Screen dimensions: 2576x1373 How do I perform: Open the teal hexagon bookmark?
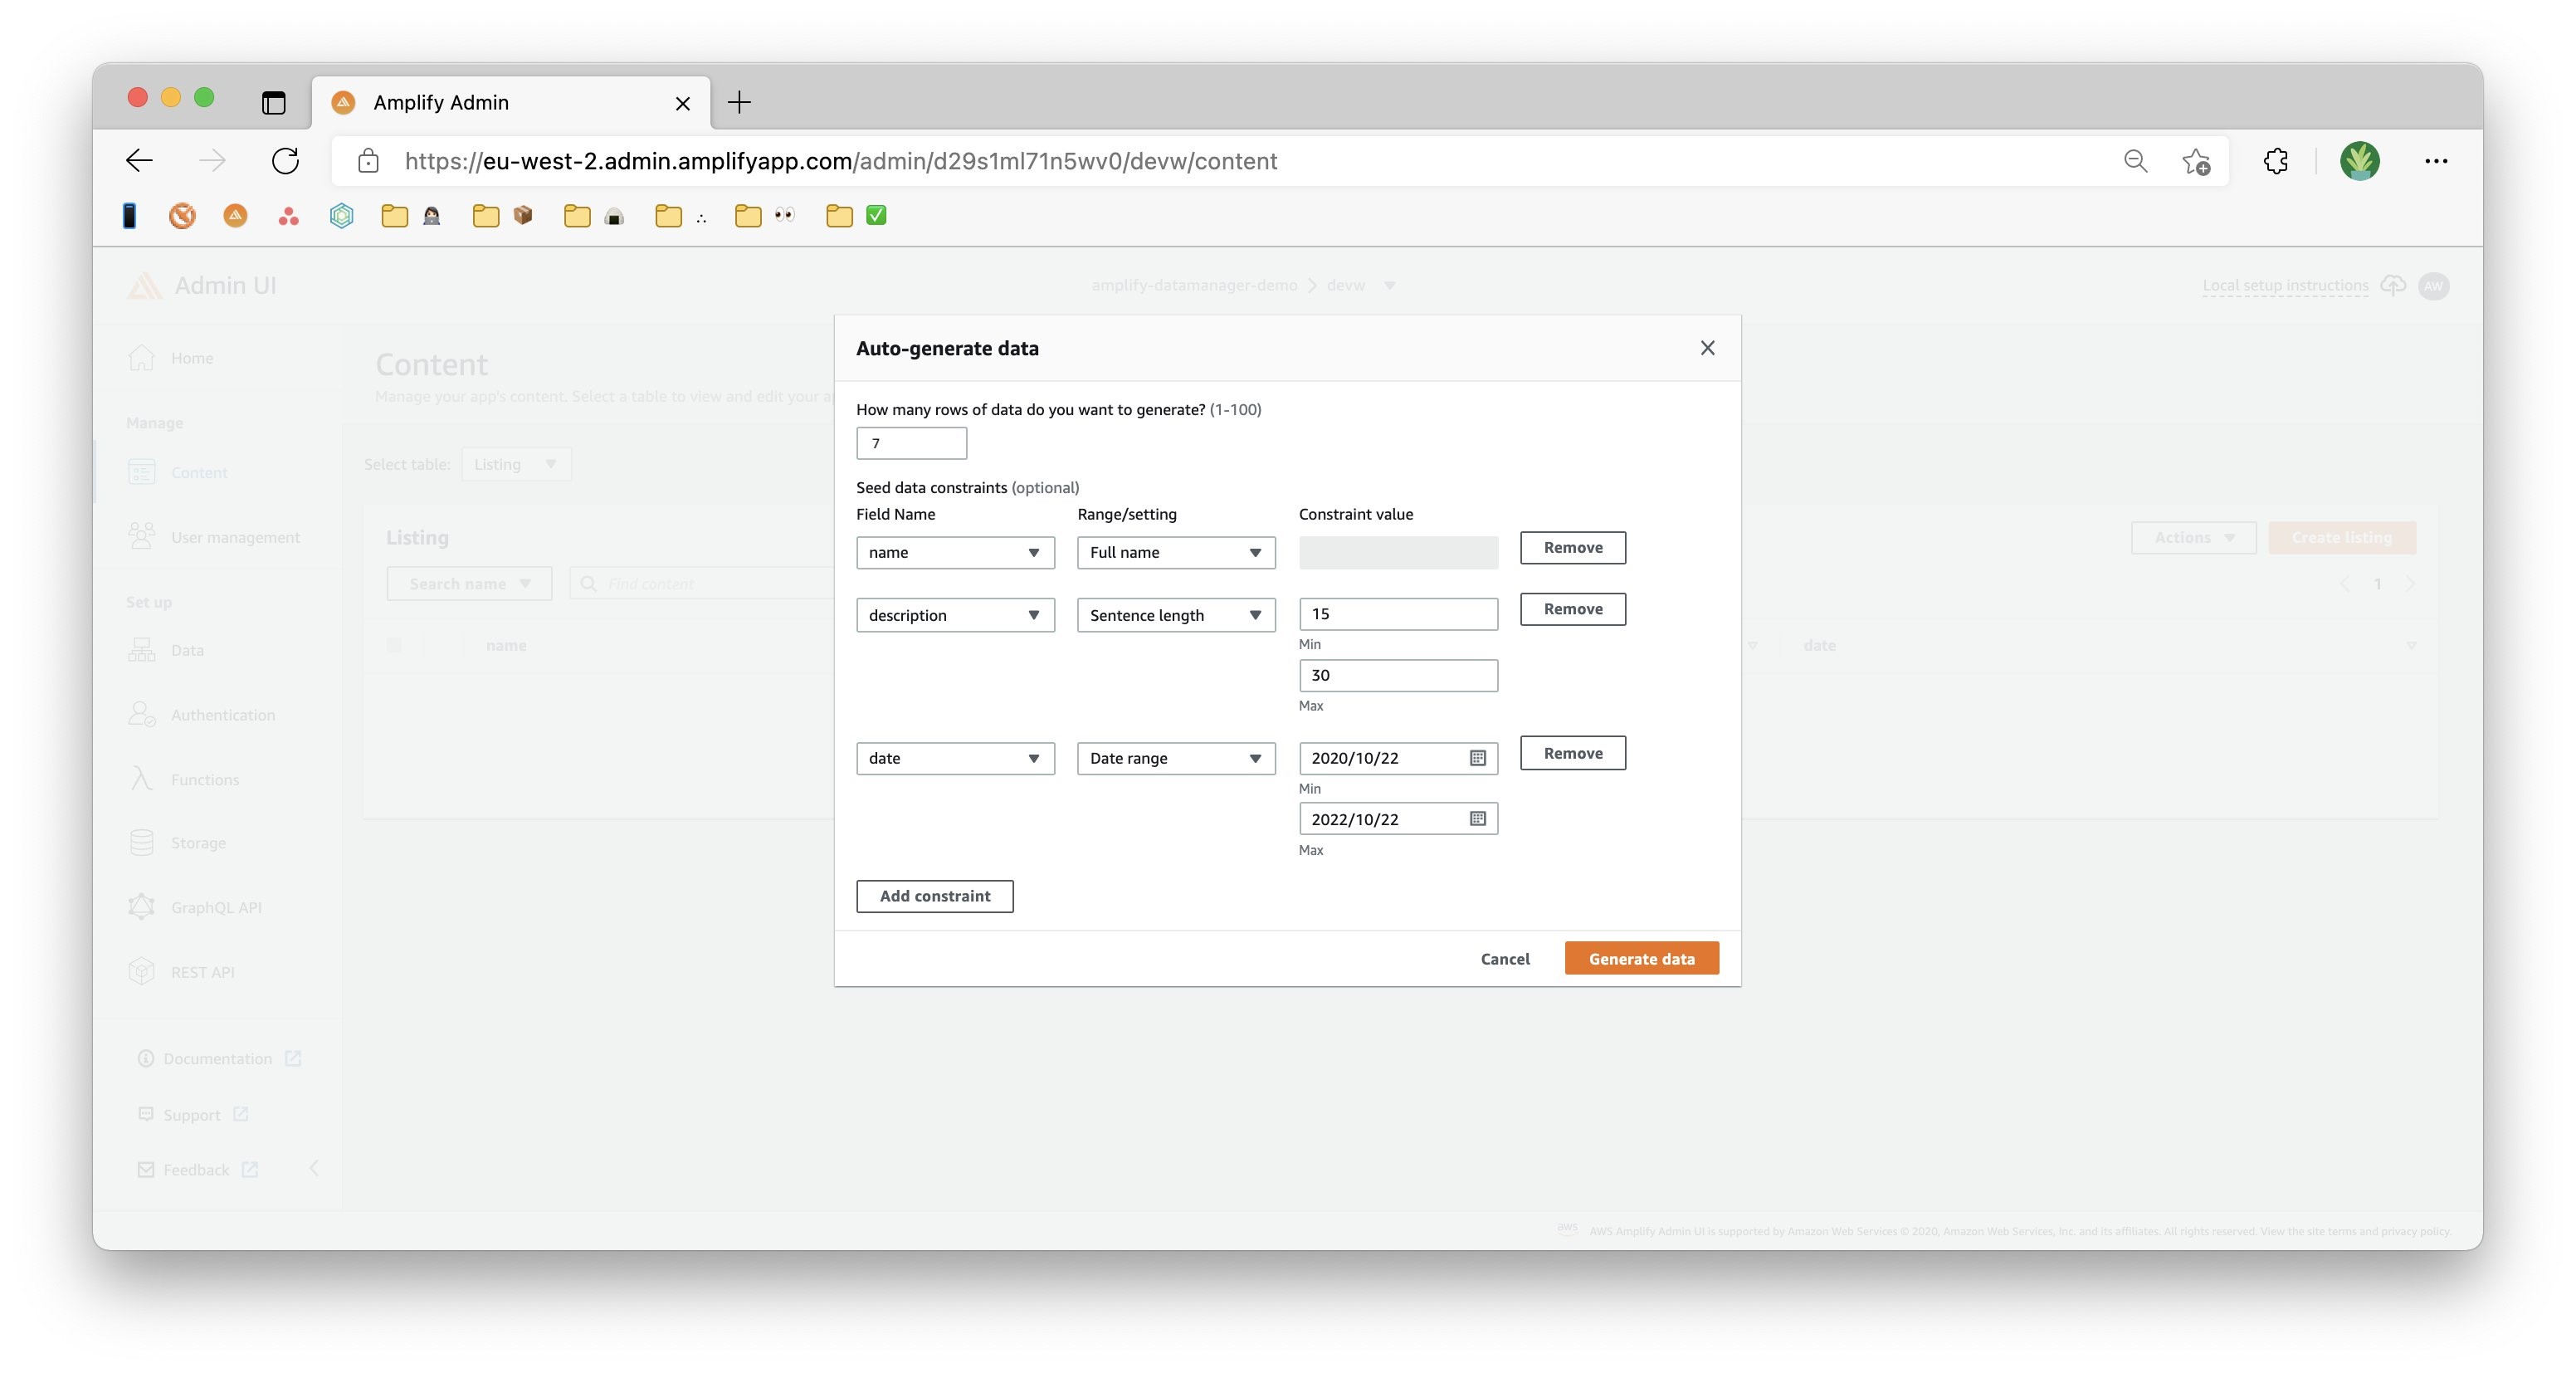pyautogui.click(x=341, y=215)
